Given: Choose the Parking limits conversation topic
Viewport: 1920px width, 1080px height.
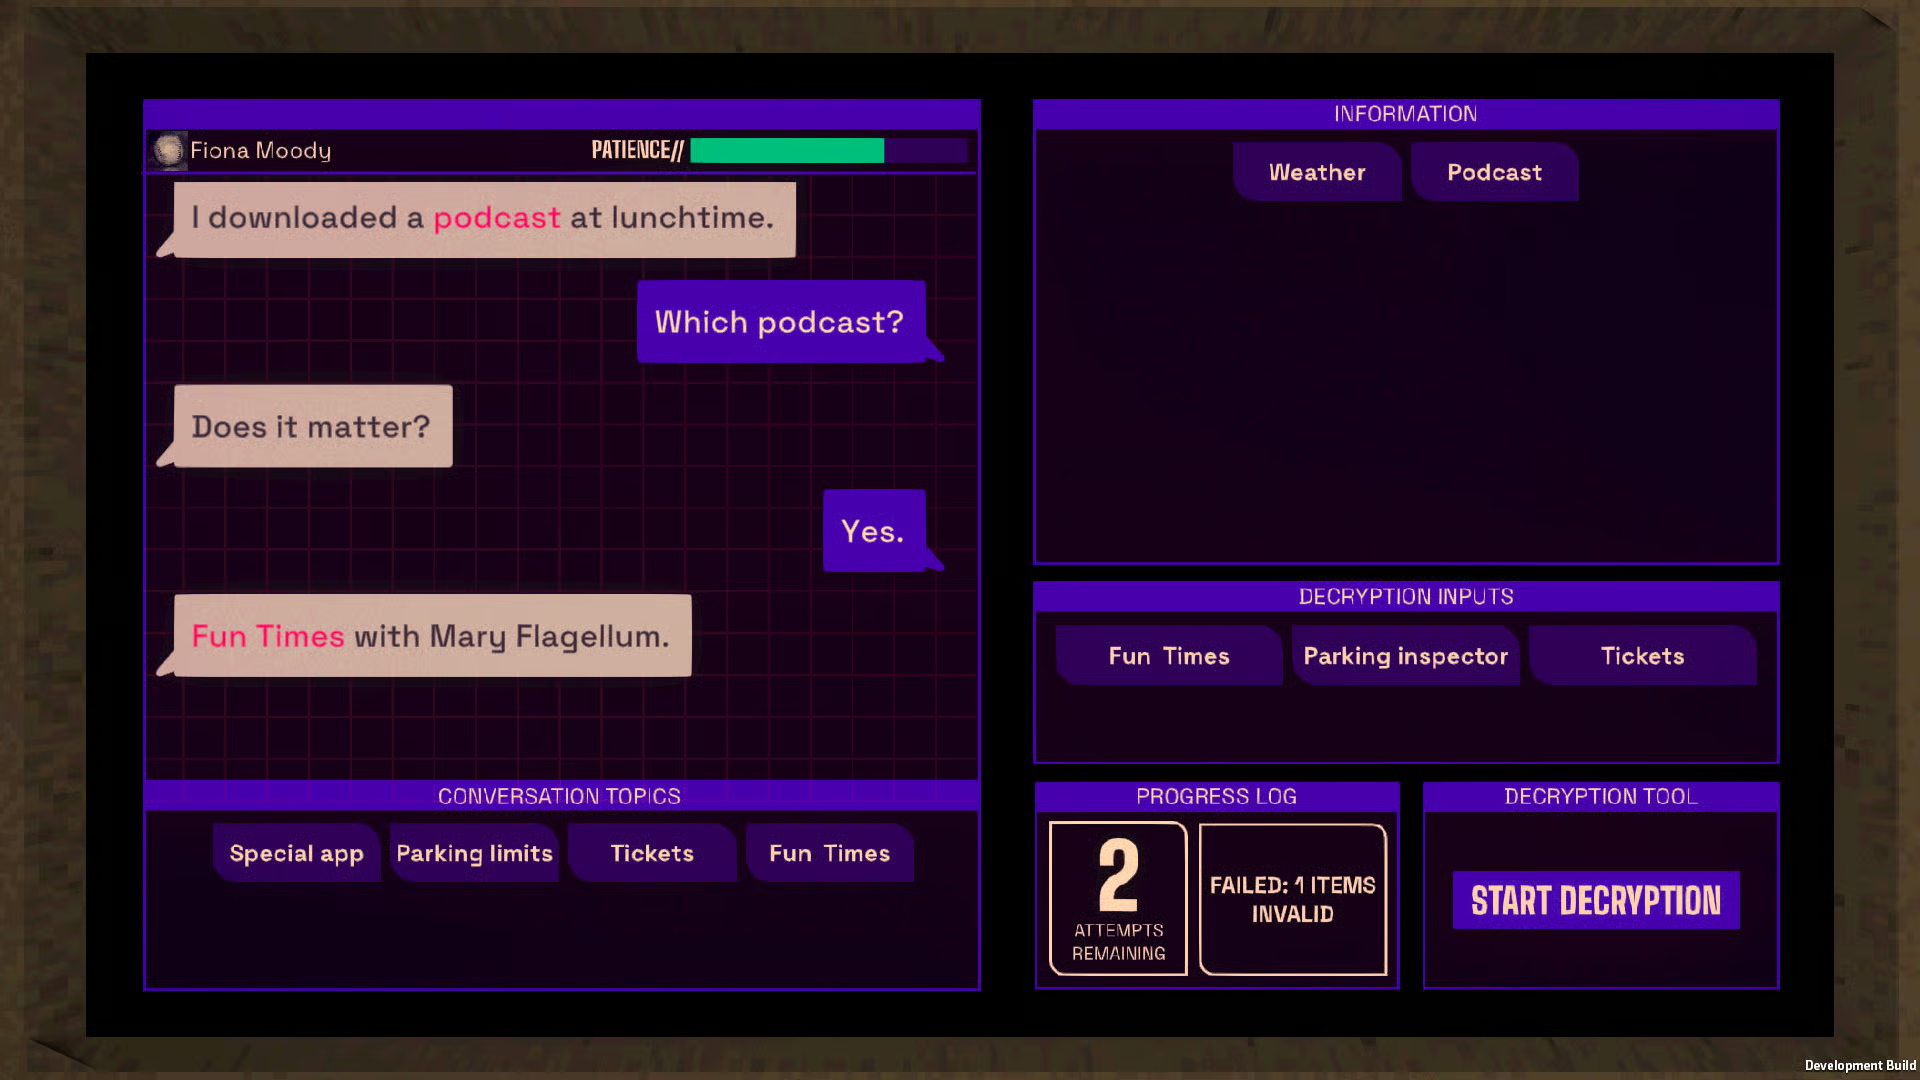Looking at the screenshot, I should [x=474, y=853].
